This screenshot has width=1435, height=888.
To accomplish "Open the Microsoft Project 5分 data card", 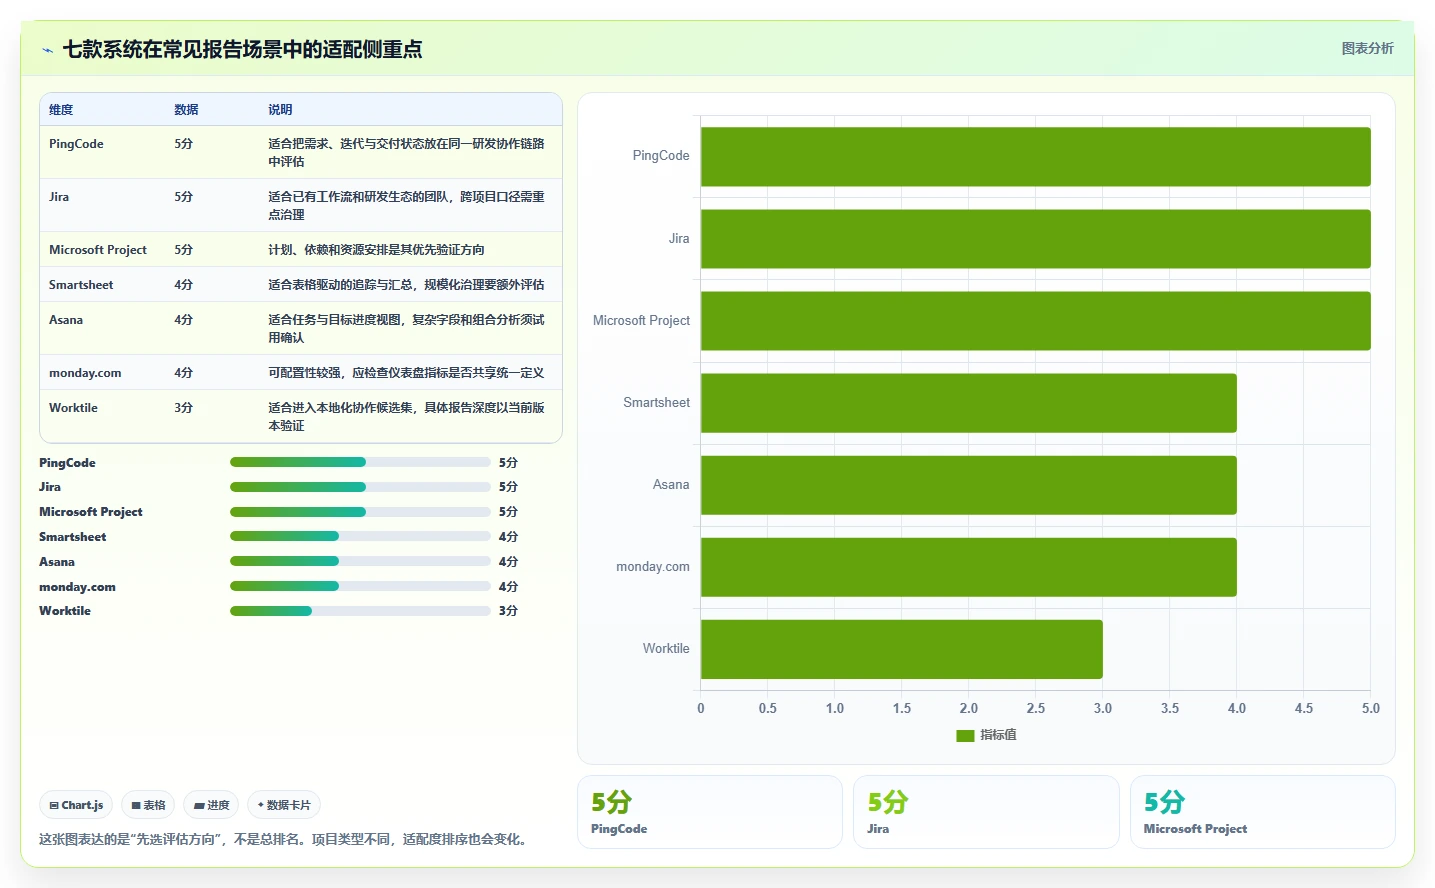I will [1263, 812].
